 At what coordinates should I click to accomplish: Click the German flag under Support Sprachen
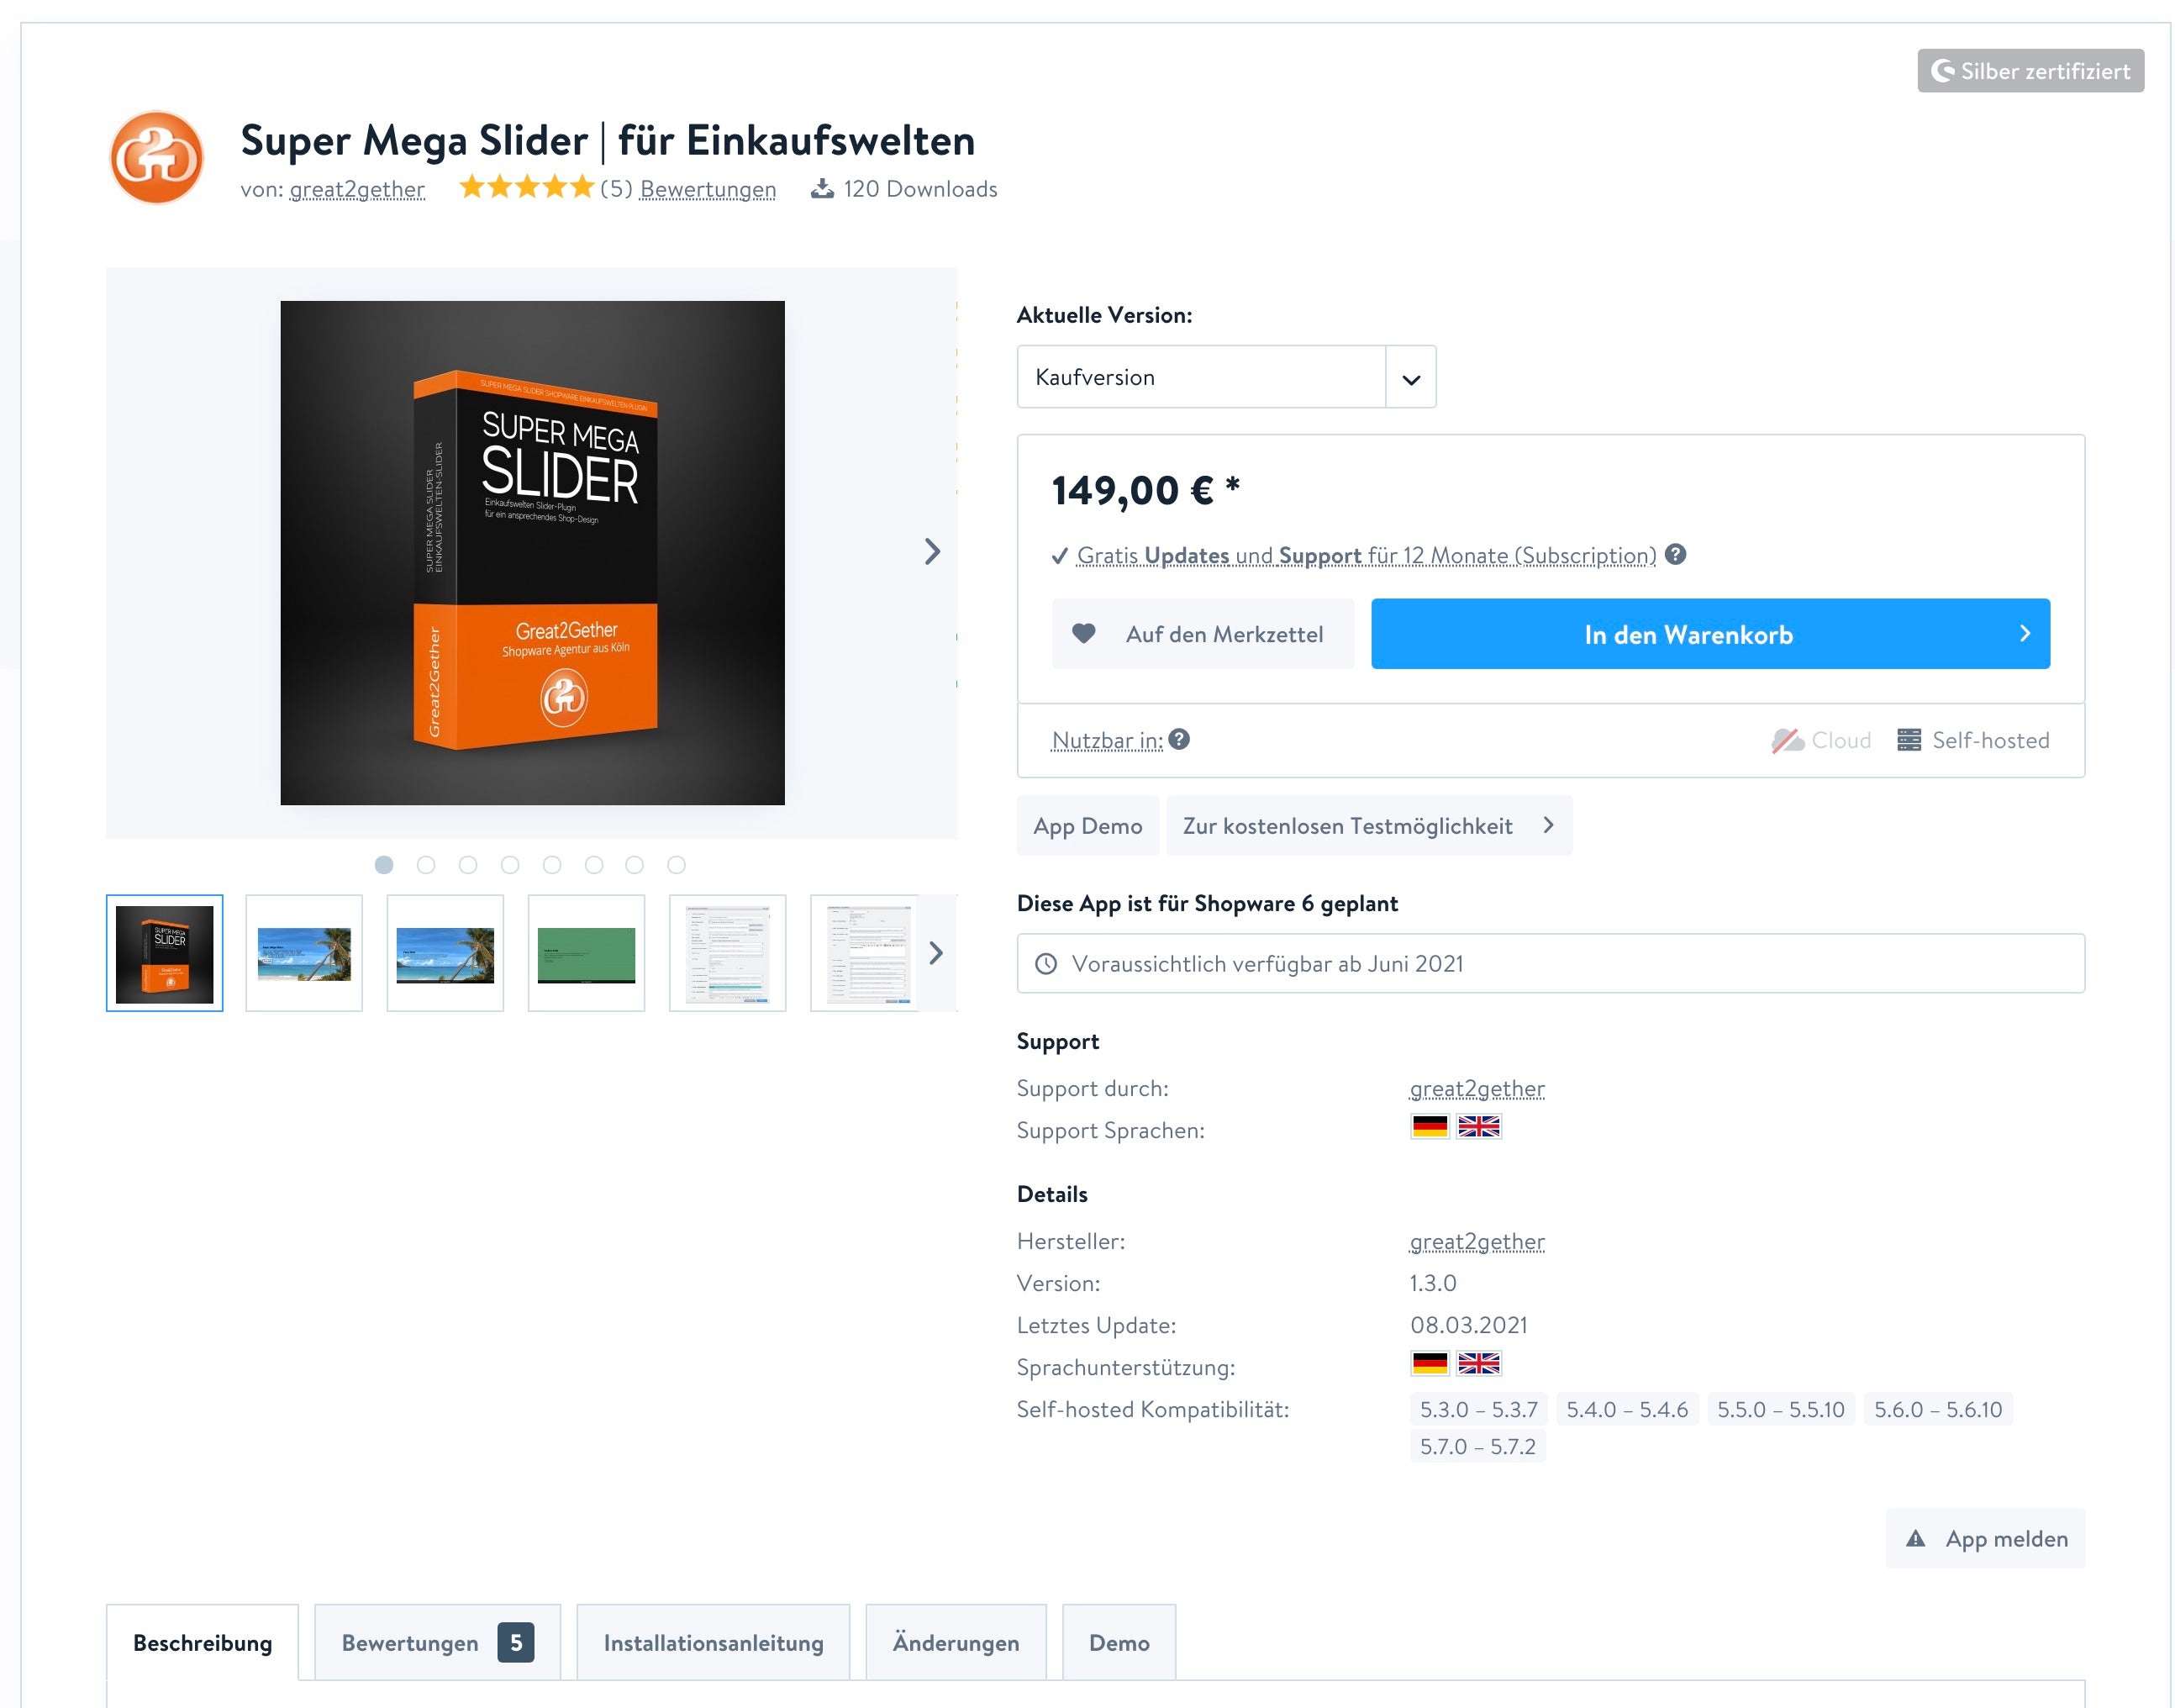point(1429,1127)
